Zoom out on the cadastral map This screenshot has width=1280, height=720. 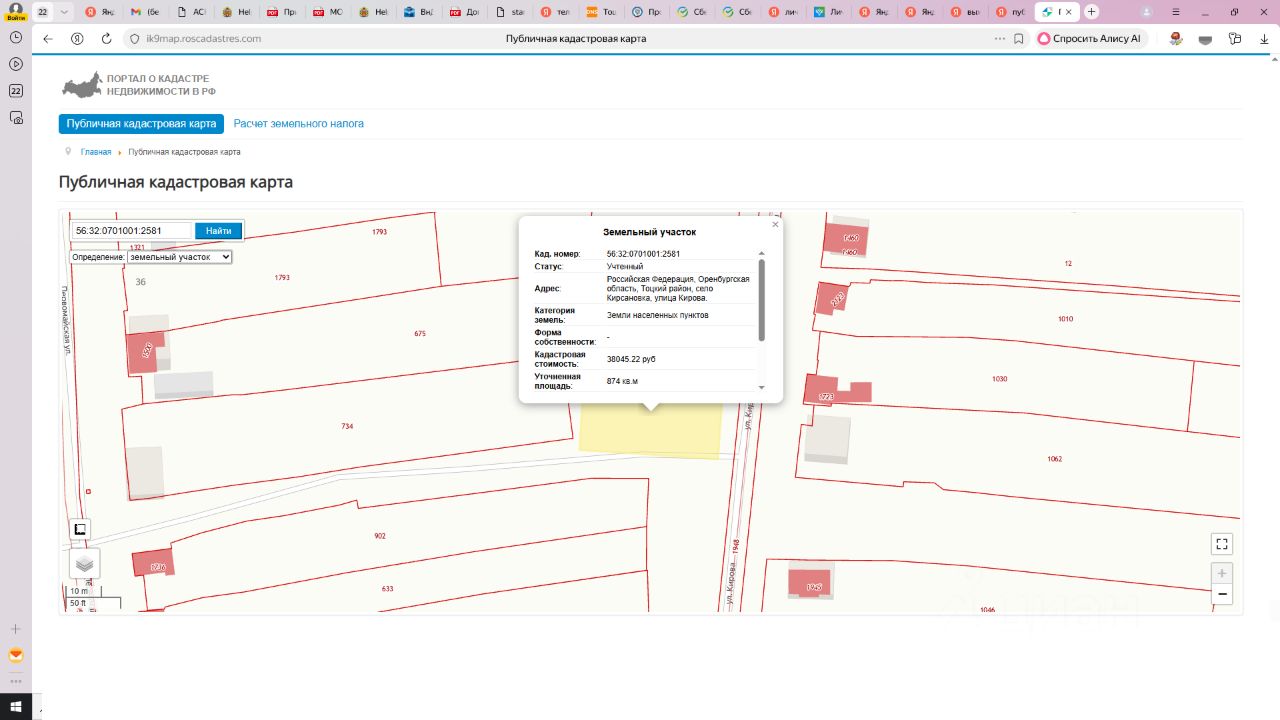pos(1221,594)
